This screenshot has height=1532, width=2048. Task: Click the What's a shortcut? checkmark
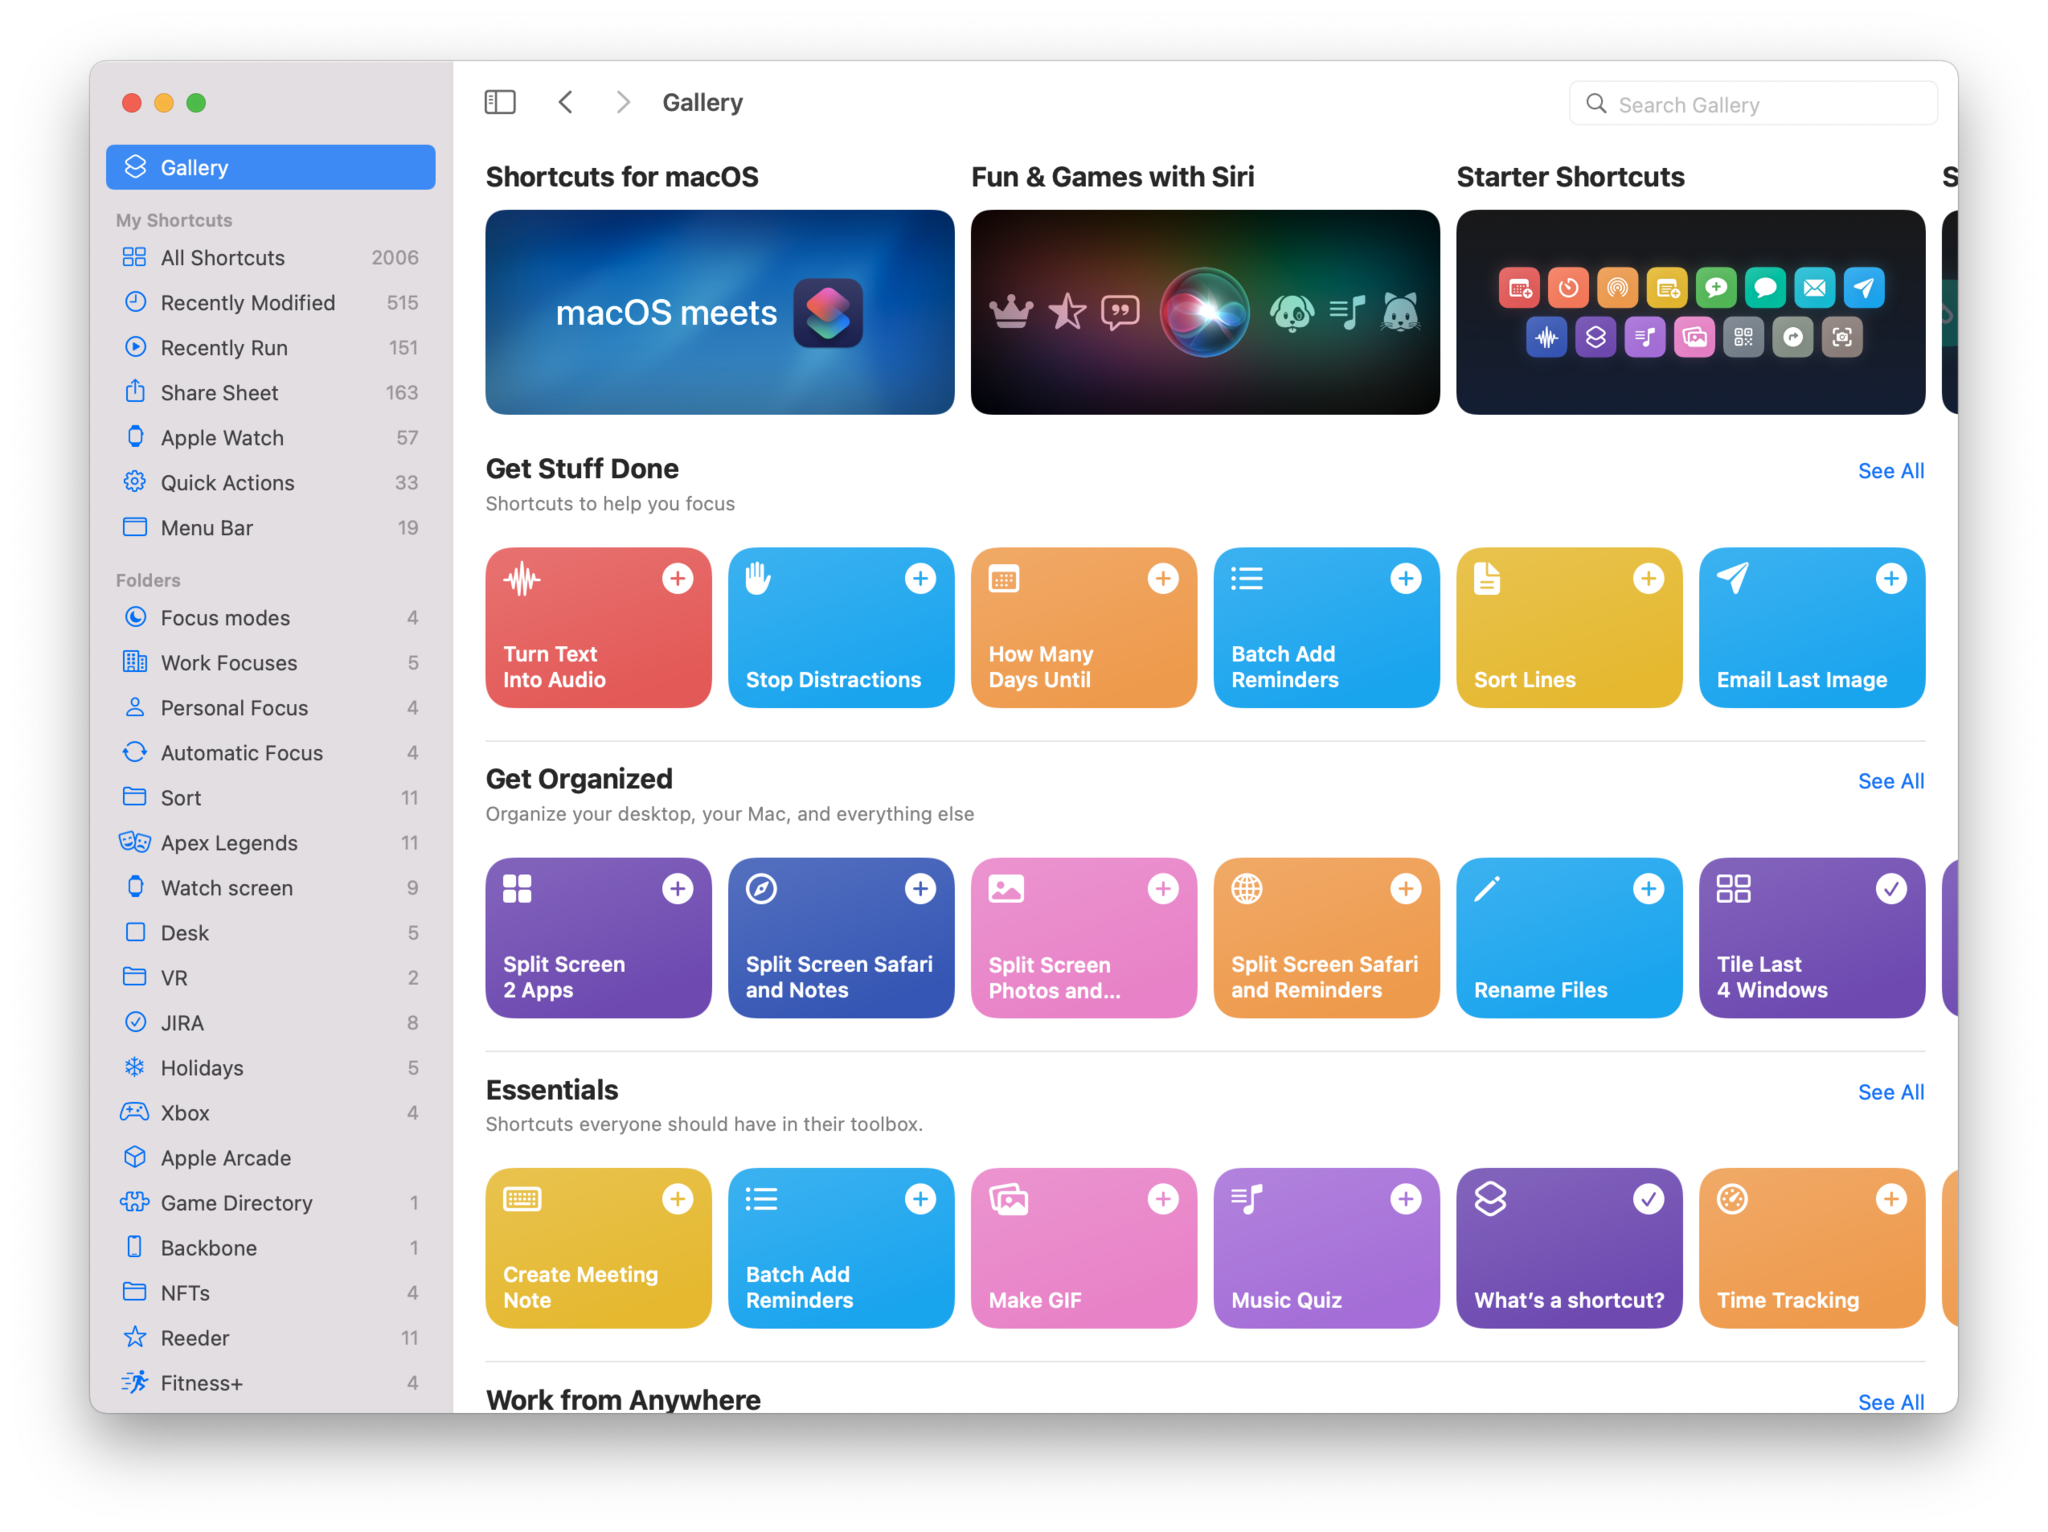[x=1648, y=1199]
